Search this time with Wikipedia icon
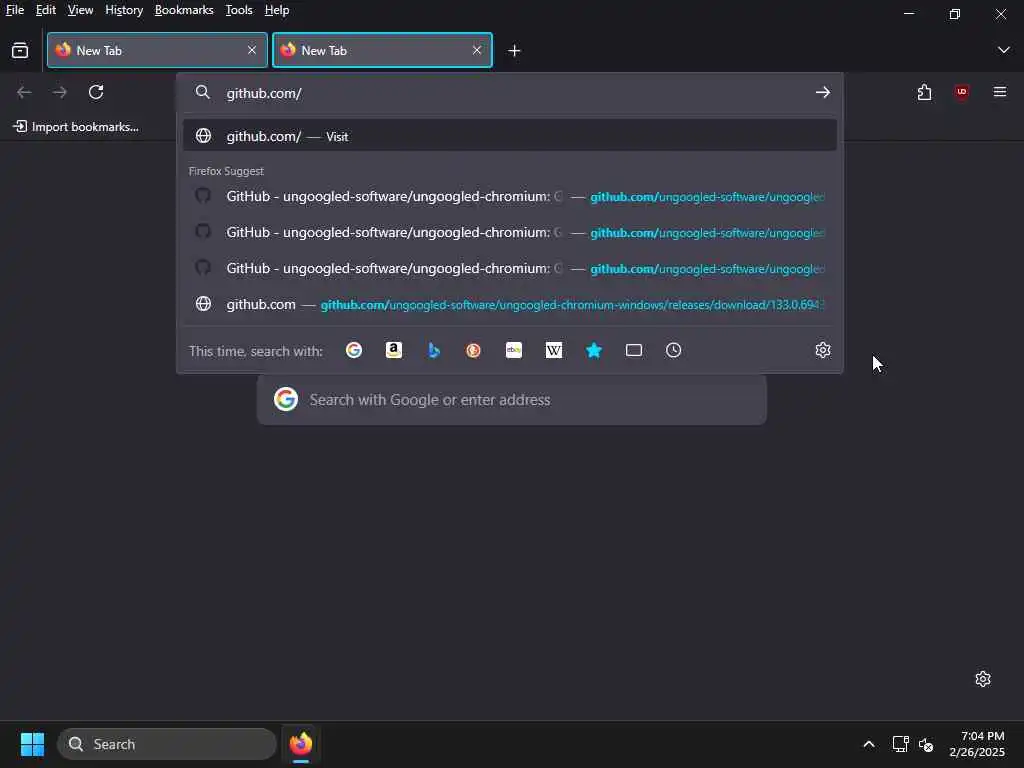Image resolution: width=1024 pixels, height=768 pixels. pyautogui.click(x=554, y=350)
